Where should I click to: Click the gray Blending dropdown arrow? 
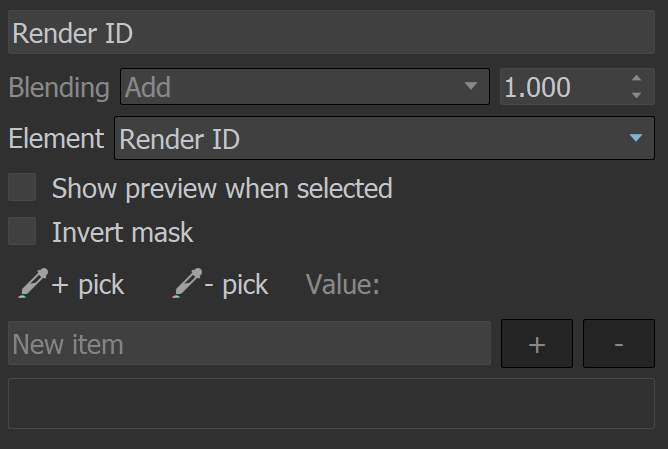coord(471,86)
